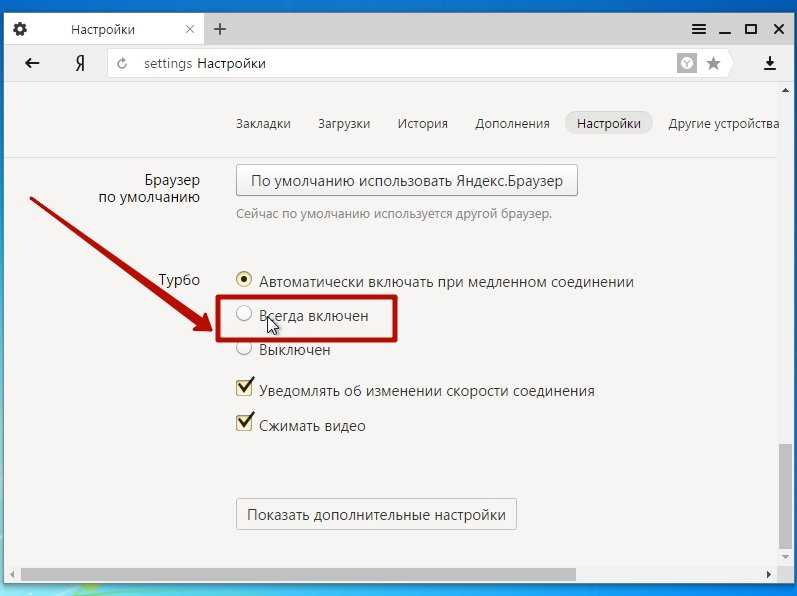The image size is (797, 596).
Task: Click the vertical scrollbar thumb
Action: point(785,495)
